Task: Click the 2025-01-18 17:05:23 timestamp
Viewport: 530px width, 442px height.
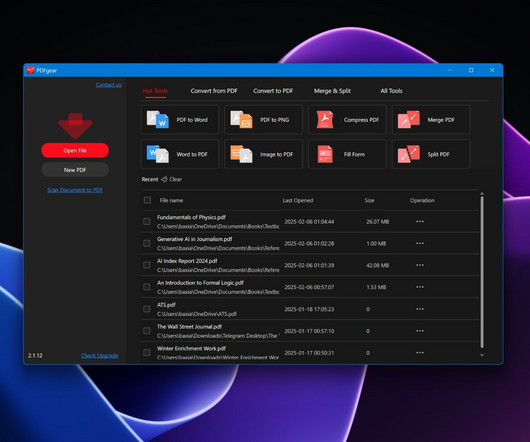Action: click(x=309, y=309)
